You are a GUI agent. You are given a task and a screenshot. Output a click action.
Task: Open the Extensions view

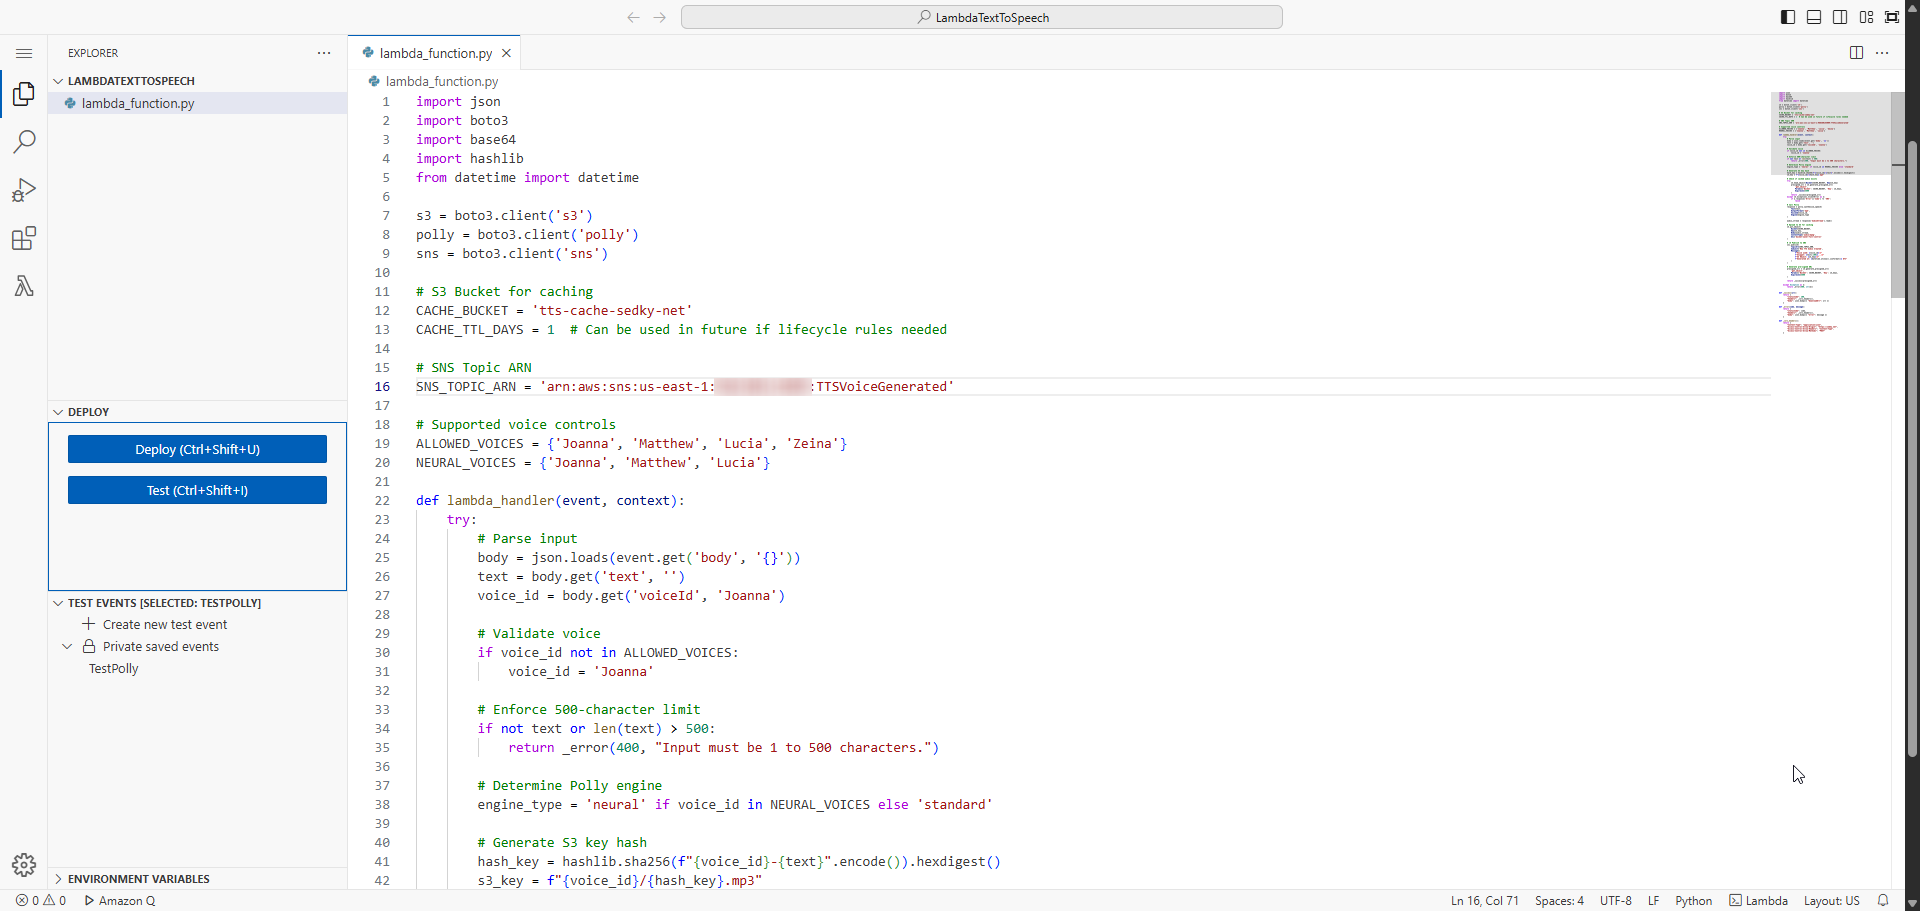pos(24,238)
